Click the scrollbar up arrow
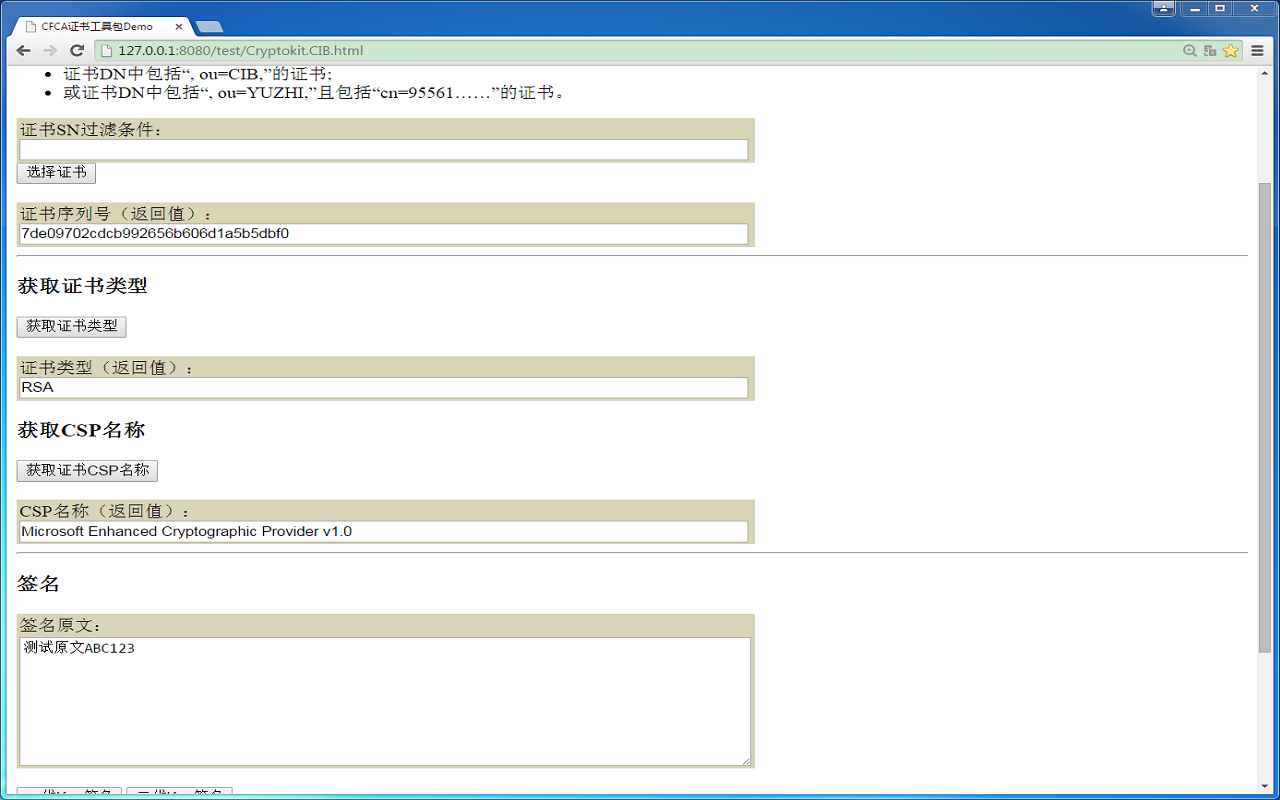1280x800 pixels. 1265,75
